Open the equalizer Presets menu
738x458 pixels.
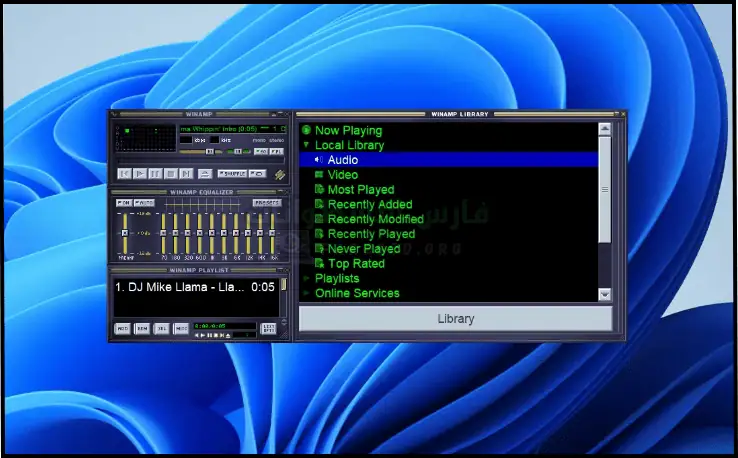267,202
